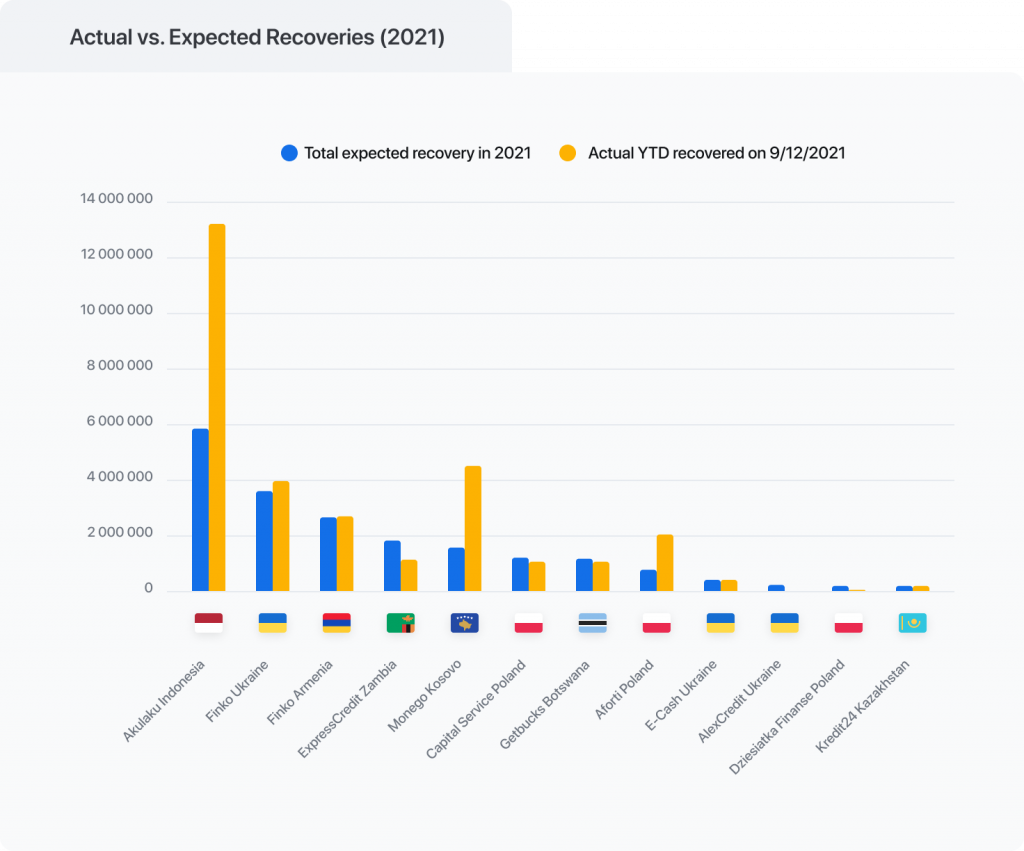Select the 'Aforti Poland' axis label
Screen dimensions: 1024x851
click(624, 689)
